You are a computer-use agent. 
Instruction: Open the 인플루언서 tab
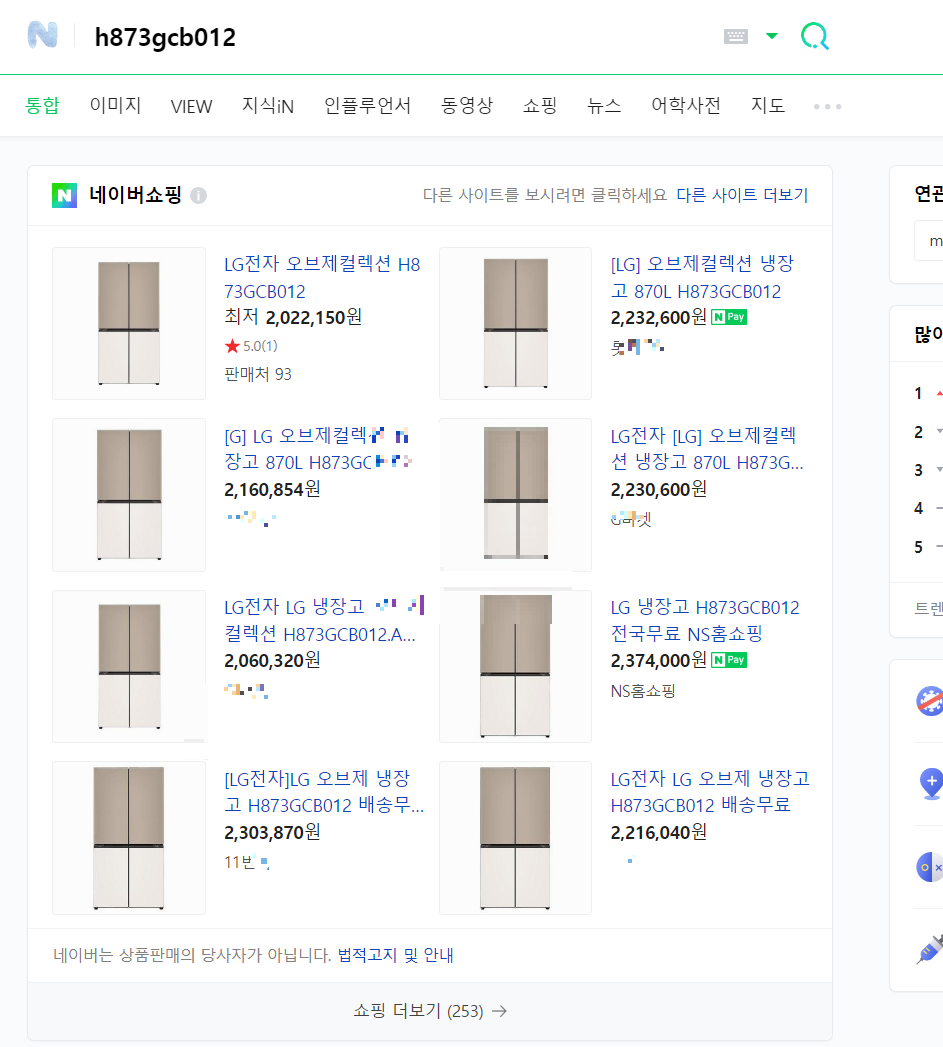pos(367,106)
